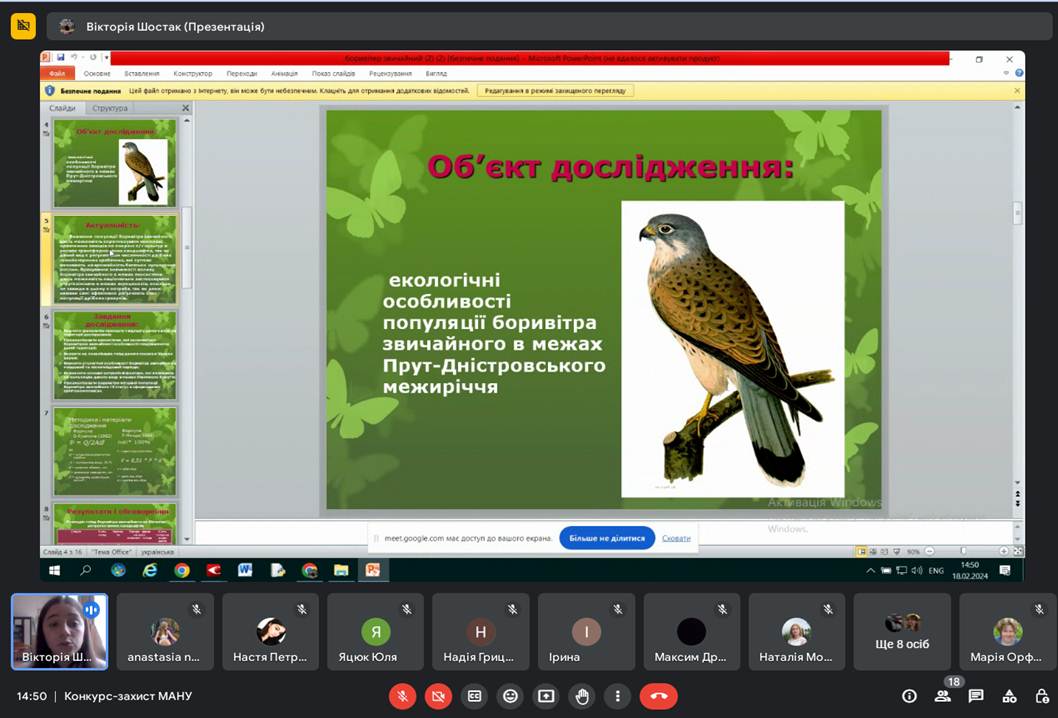Open emoji reactions in the Meet toolbar
The image size is (1058, 718).
(x=509, y=695)
